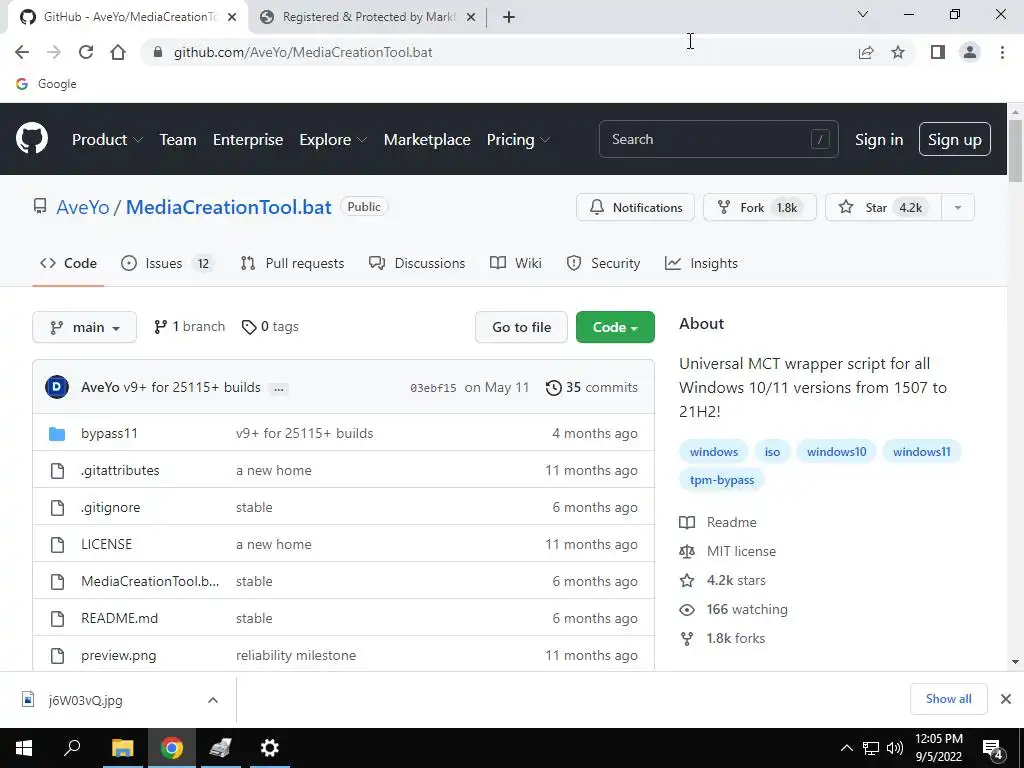Viewport: 1024px width, 768px height.
Task: Click the volume speaker tray icon
Action: click(895, 748)
